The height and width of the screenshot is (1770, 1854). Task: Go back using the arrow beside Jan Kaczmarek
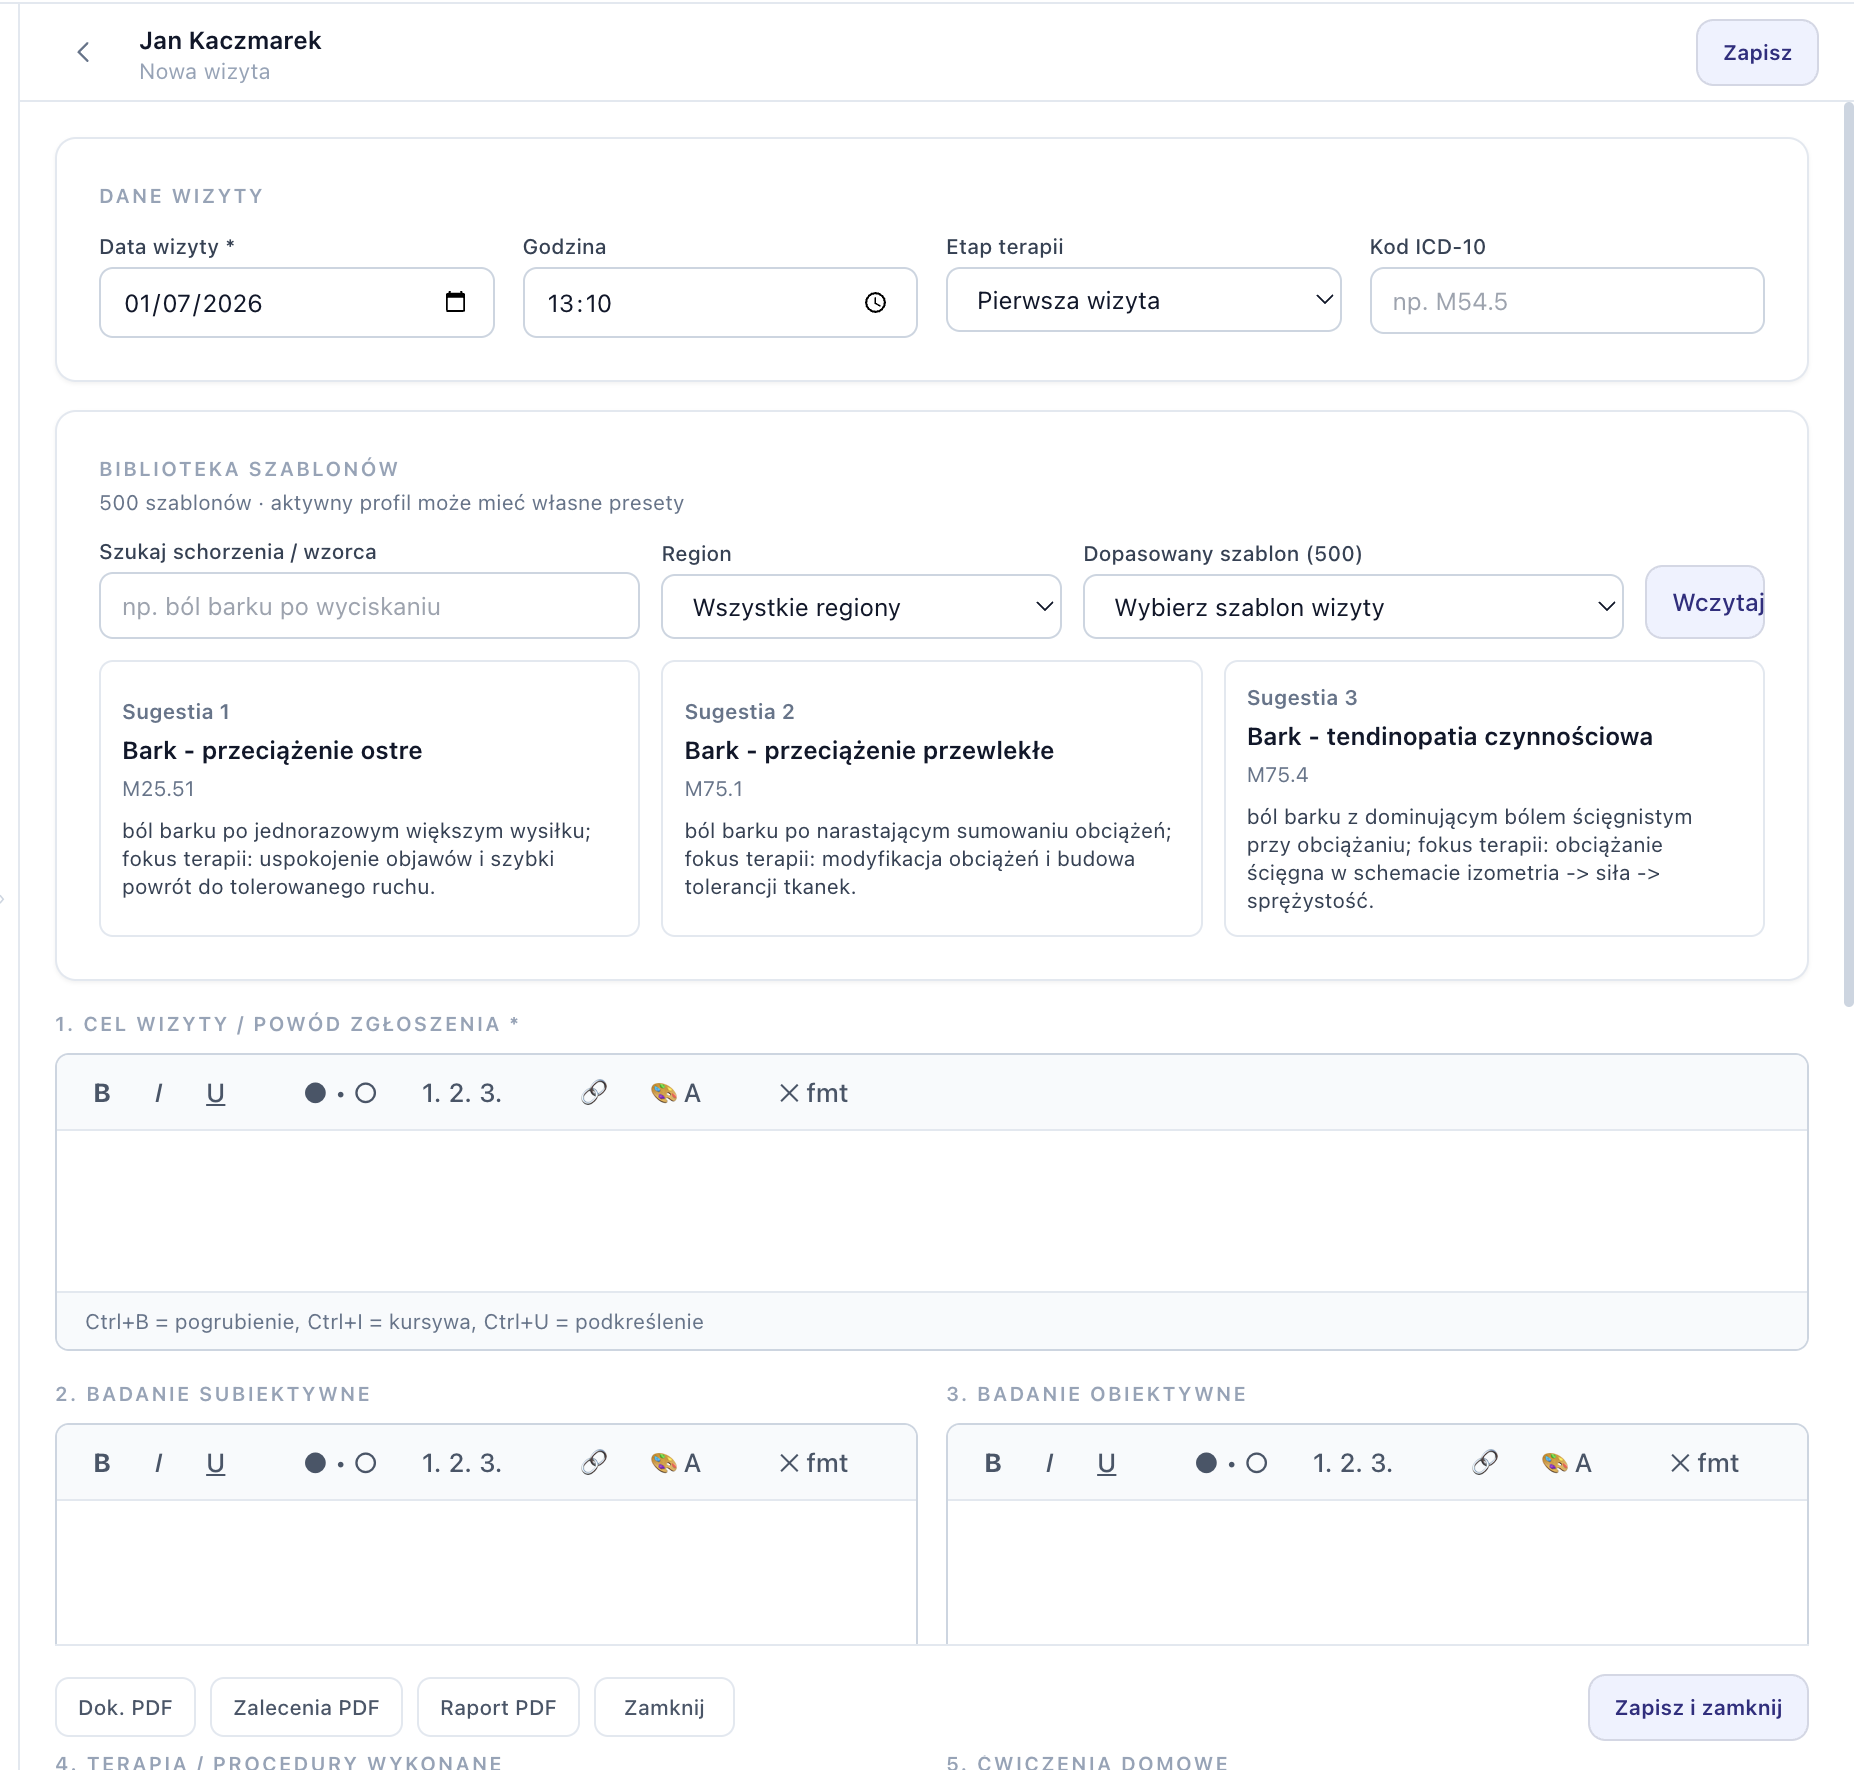pos(83,52)
